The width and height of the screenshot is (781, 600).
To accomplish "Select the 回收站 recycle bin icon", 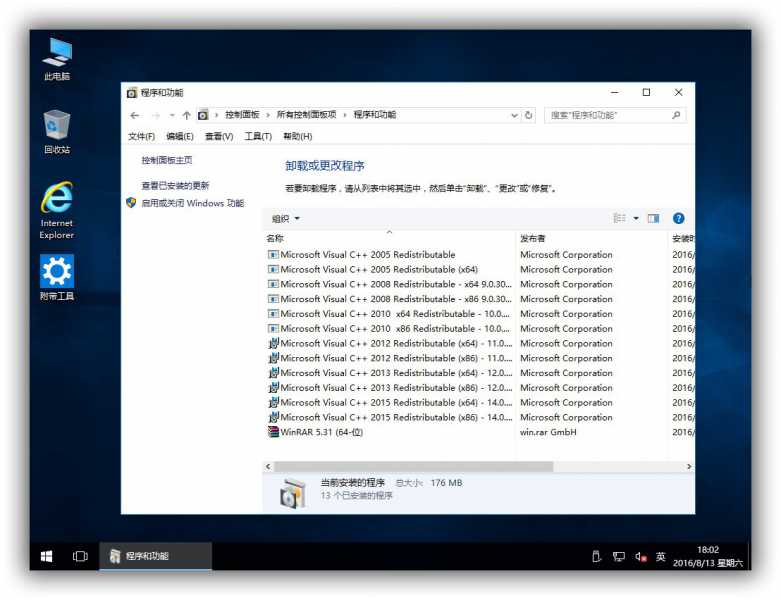I will (57, 131).
